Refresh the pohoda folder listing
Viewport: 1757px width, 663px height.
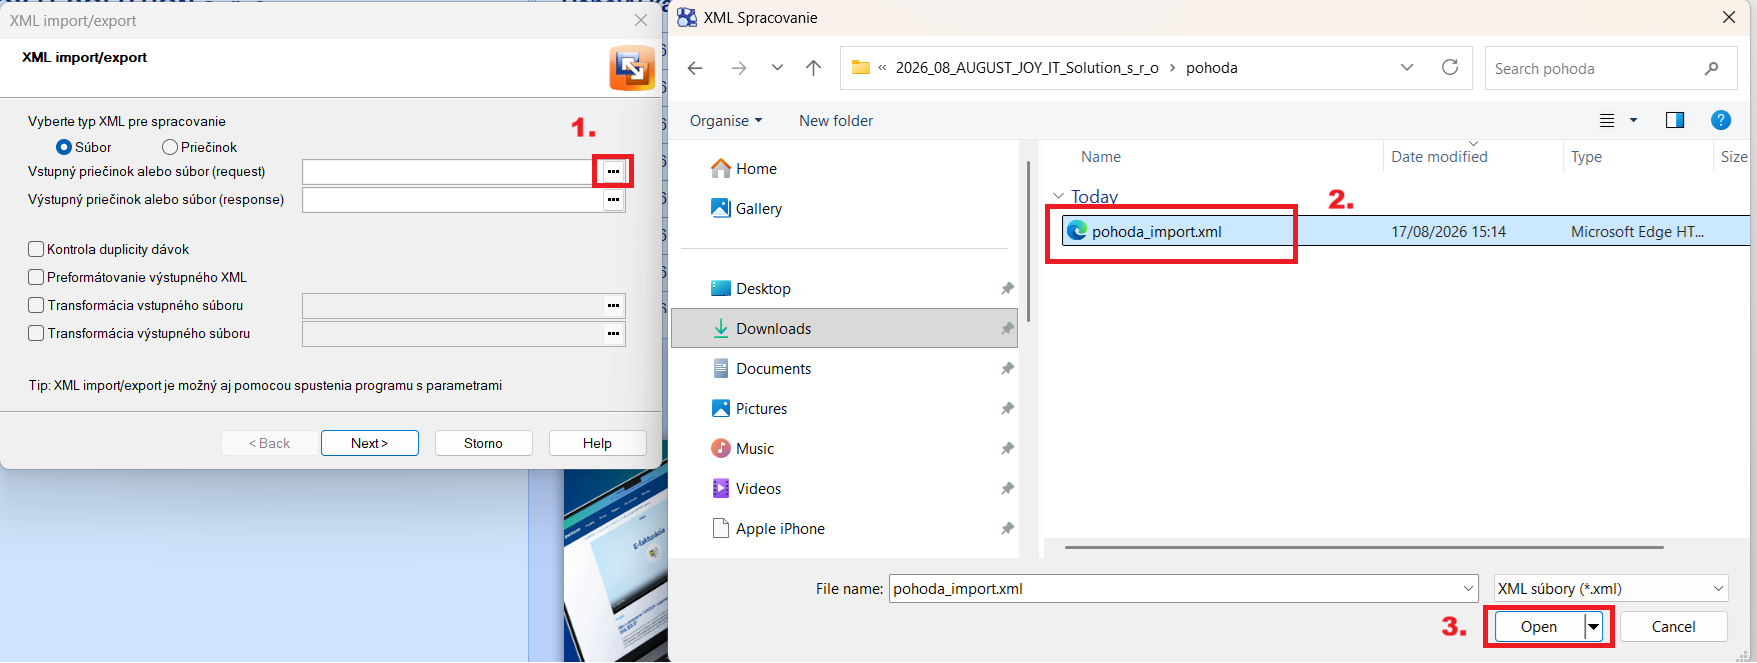1449,67
